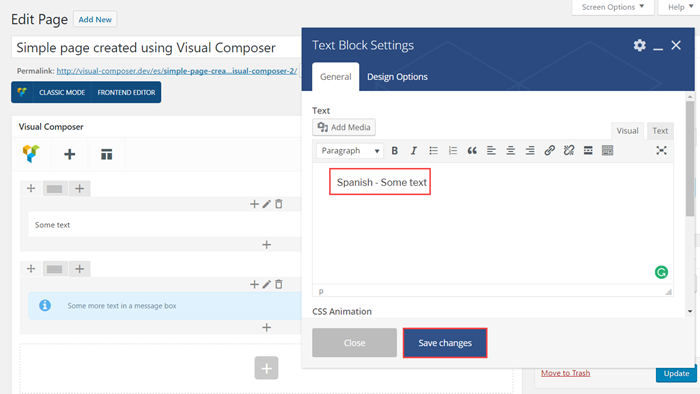Open Text Block Settings gear icon
Screen dimensions: 700x394
[640, 45]
